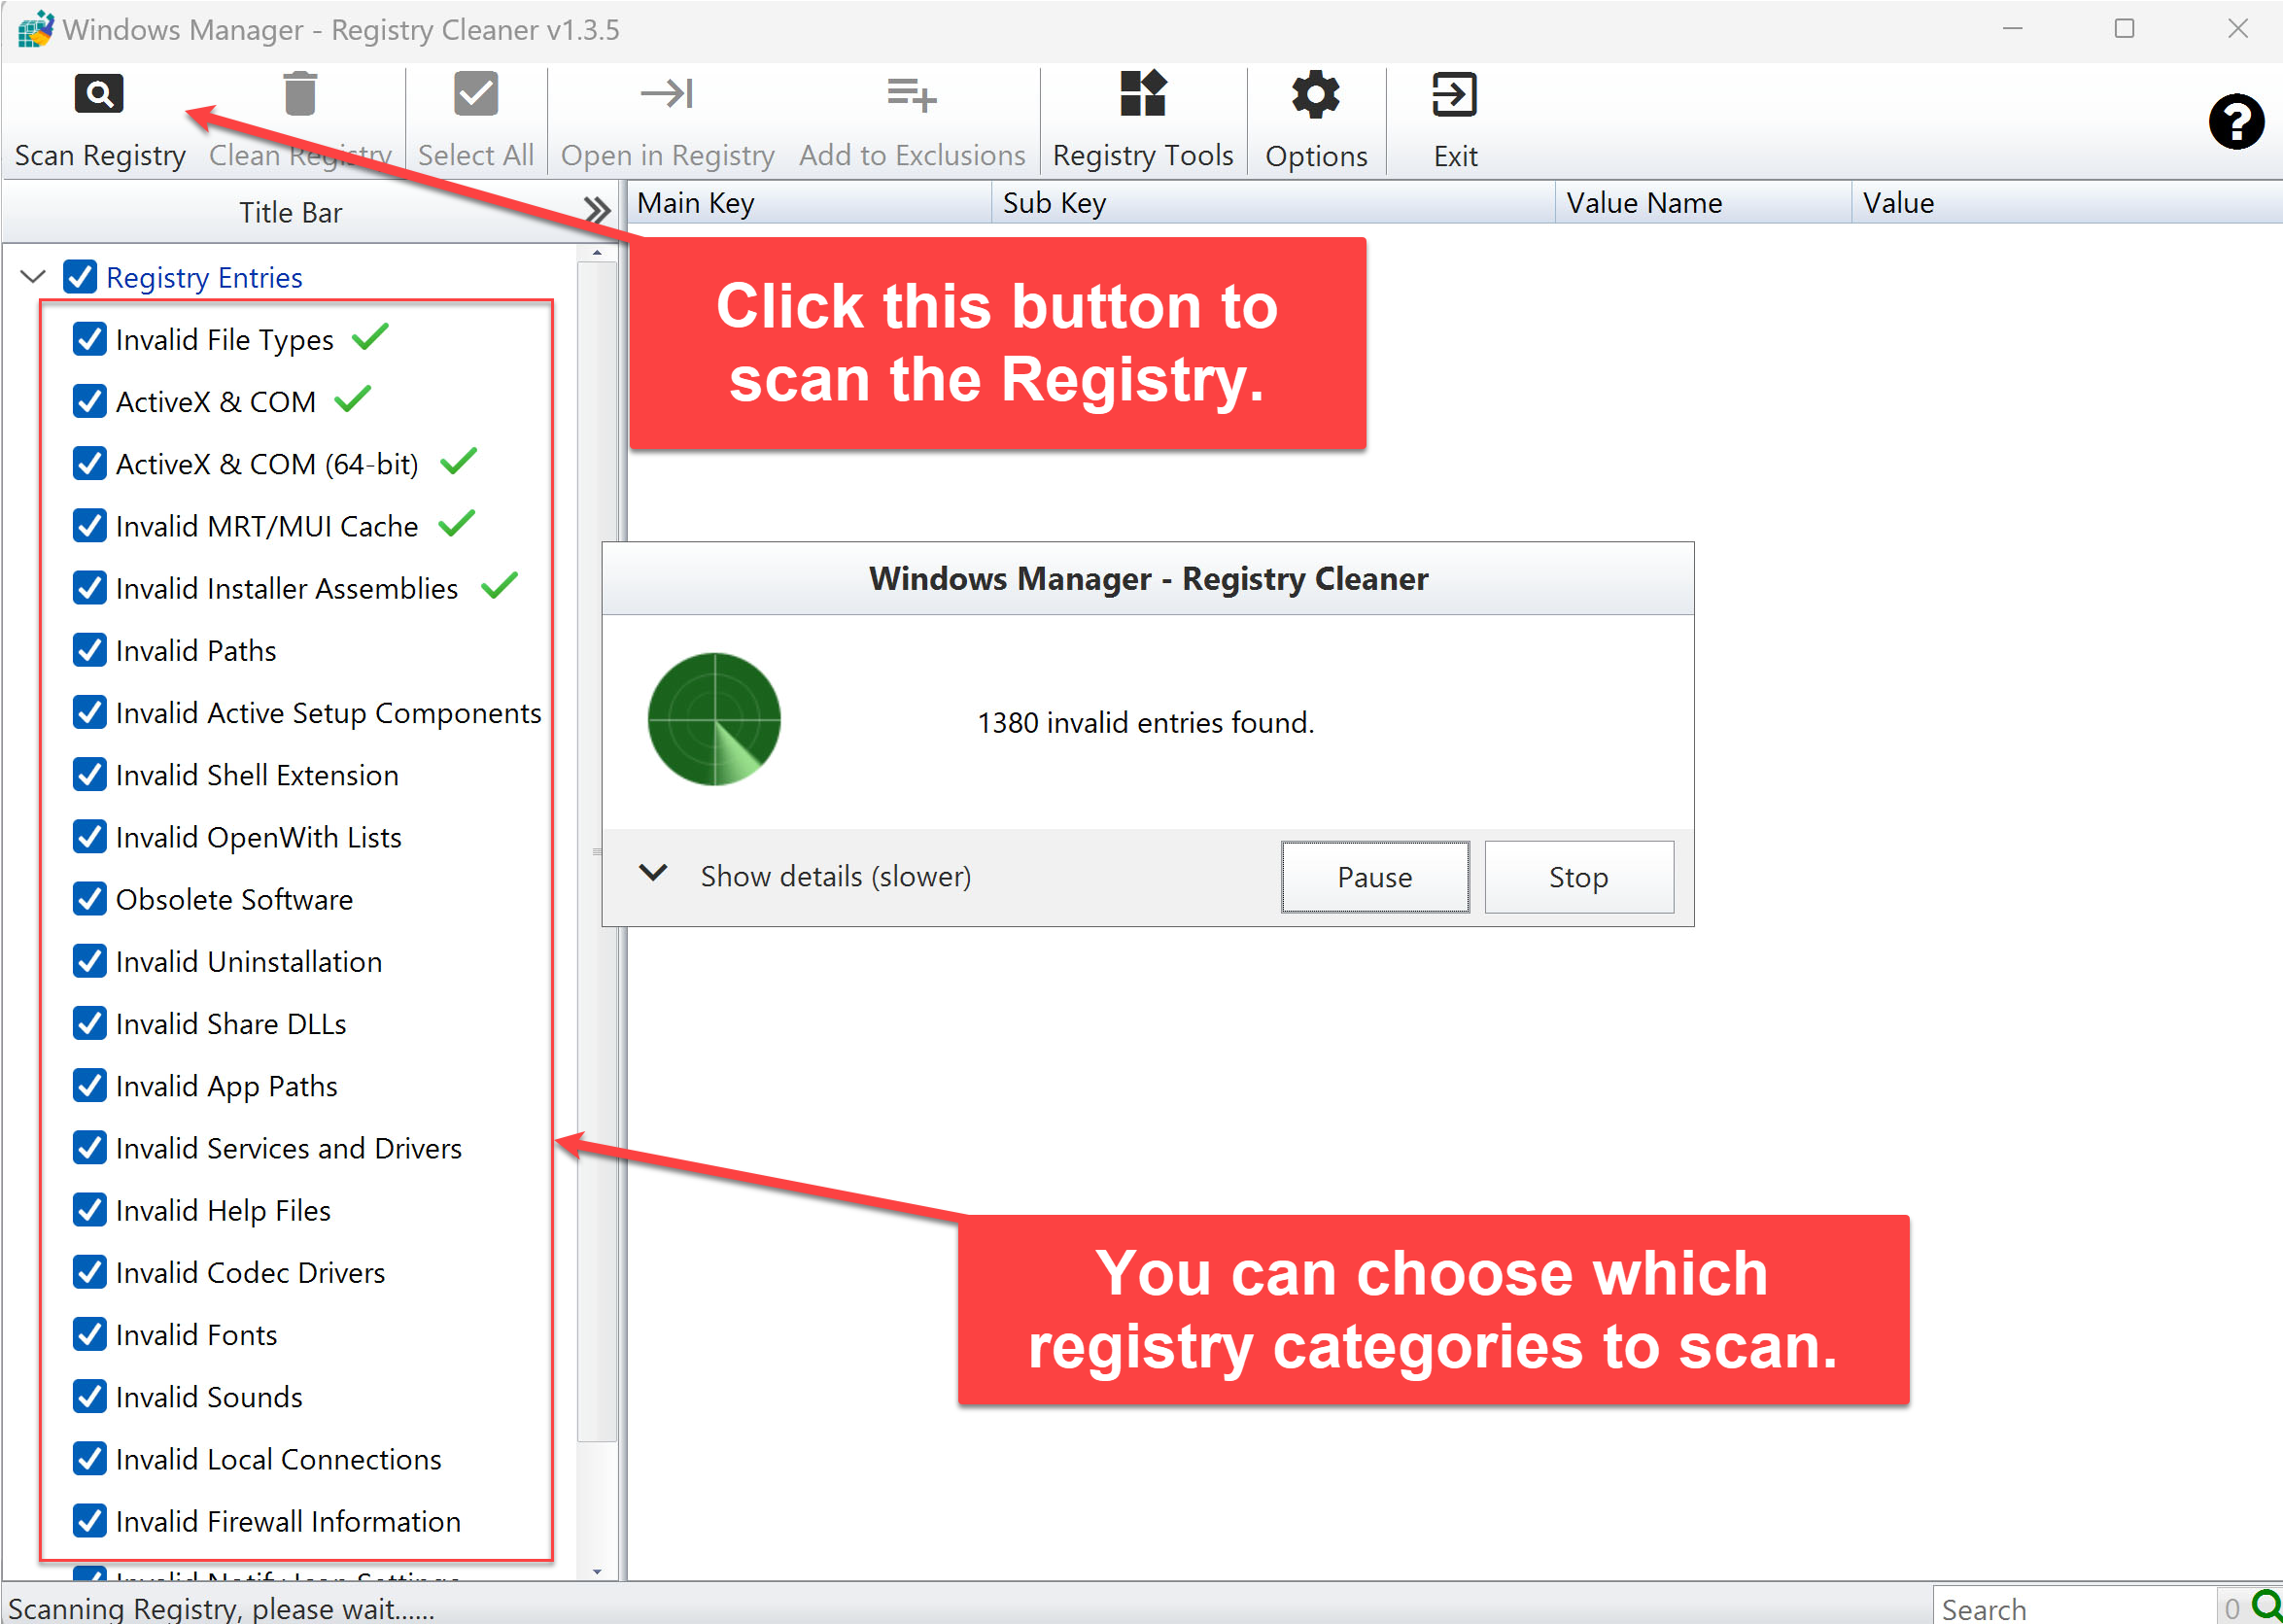Open the Options gear icon
Image resolution: width=2283 pixels, height=1624 pixels.
click(1315, 94)
